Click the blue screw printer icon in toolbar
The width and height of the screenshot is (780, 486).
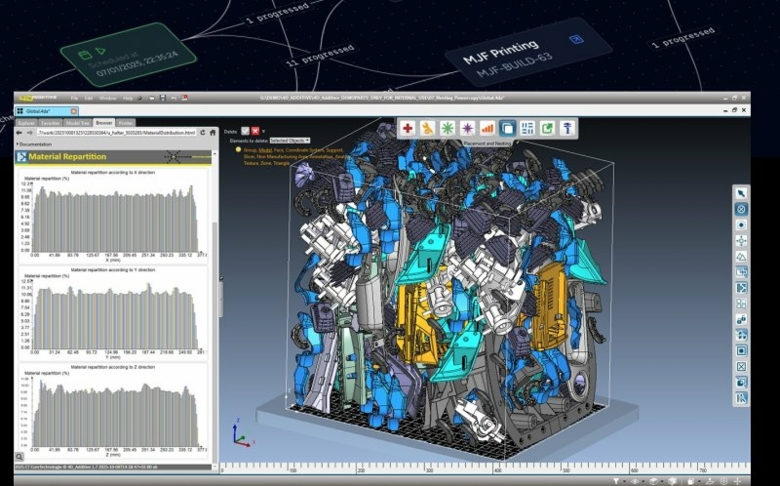click(x=567, y=128)
